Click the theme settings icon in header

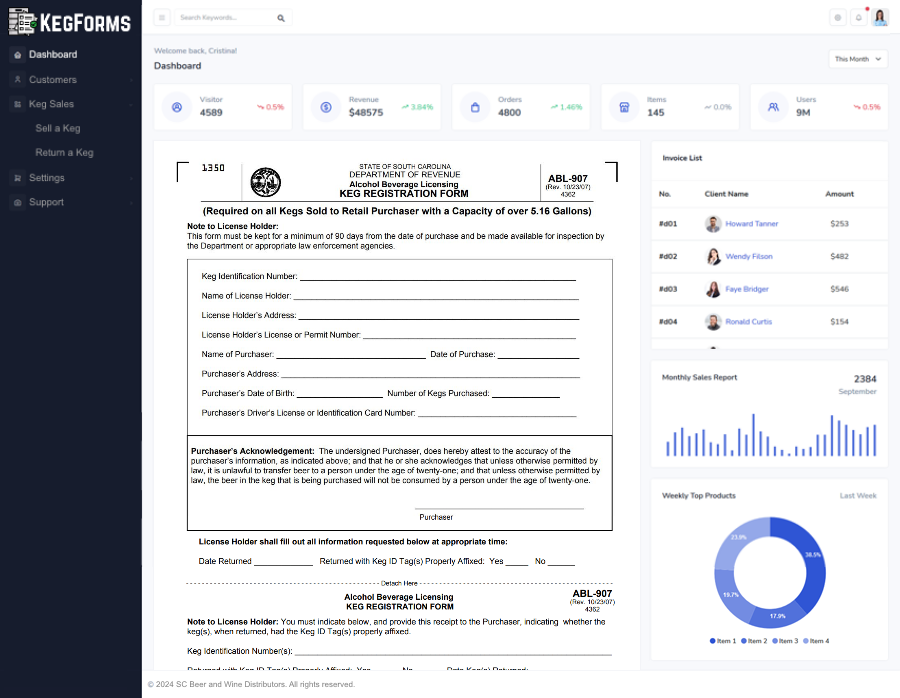[x=838, y=18]
